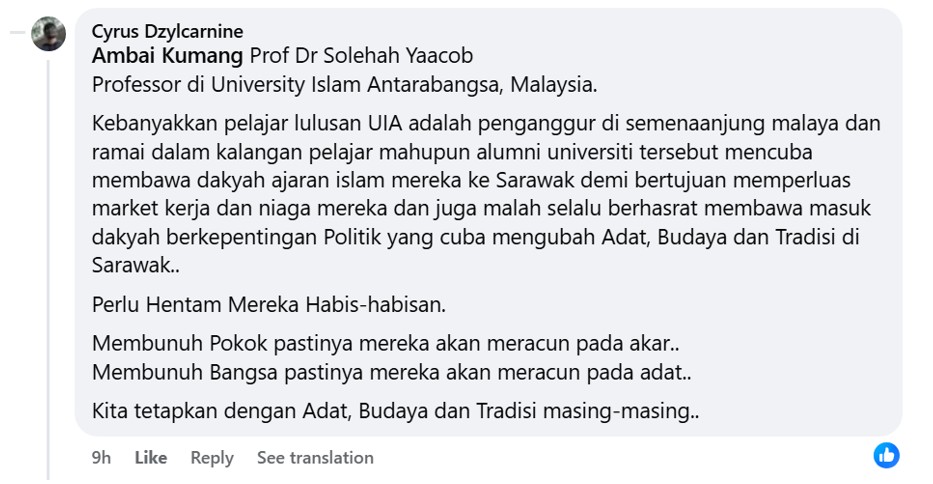Open Cyrus Dzylcarnine's profile picture
This screenshot has width=933, height=484.
(x=48, y=34)
